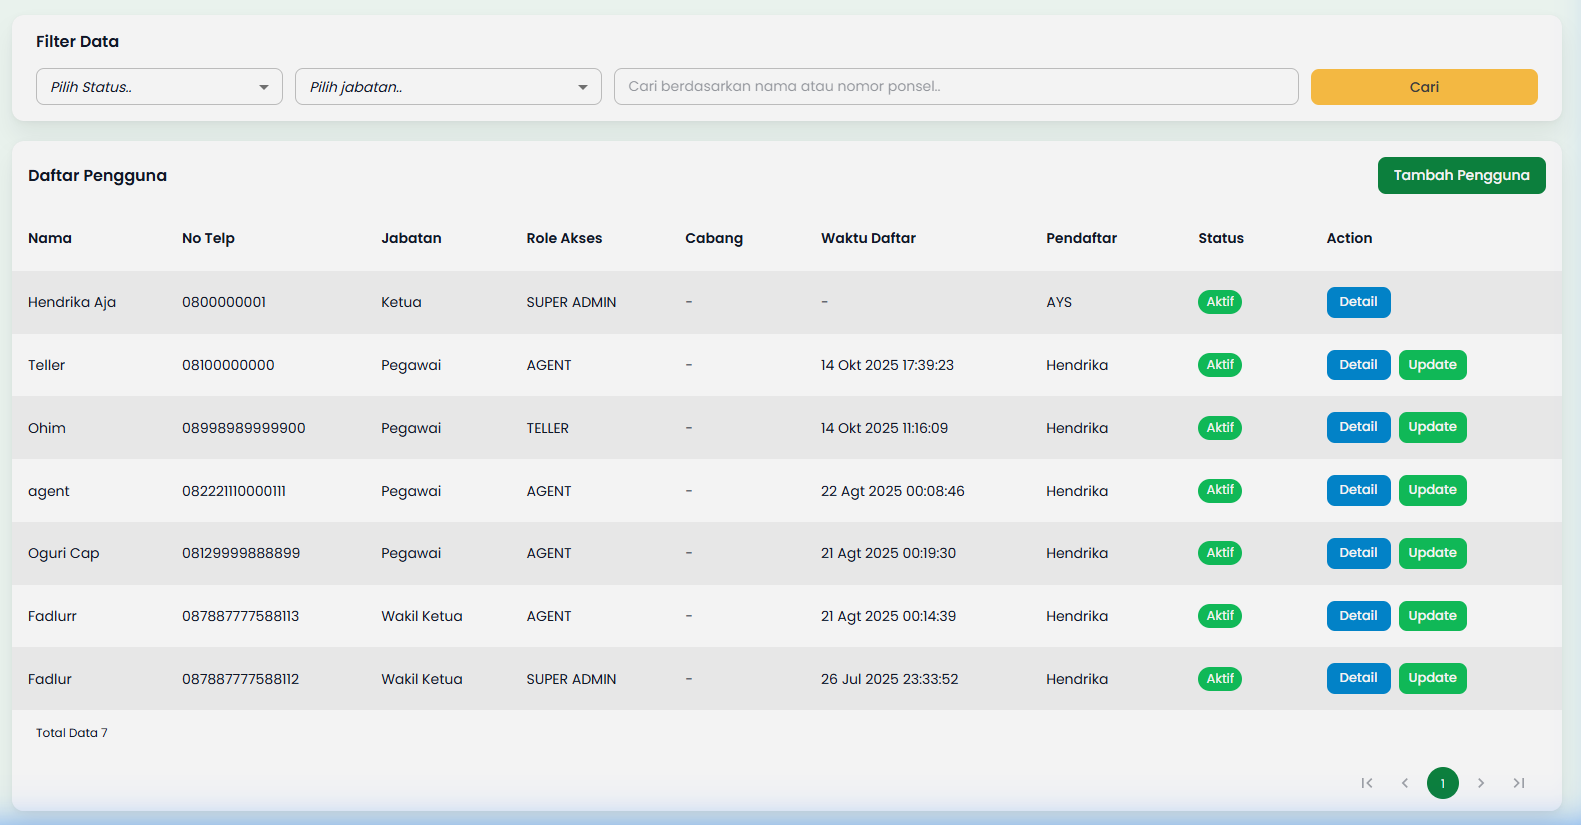Open Detail for Hendrika Aja
1581x825 pixels.
(1358, 302)
